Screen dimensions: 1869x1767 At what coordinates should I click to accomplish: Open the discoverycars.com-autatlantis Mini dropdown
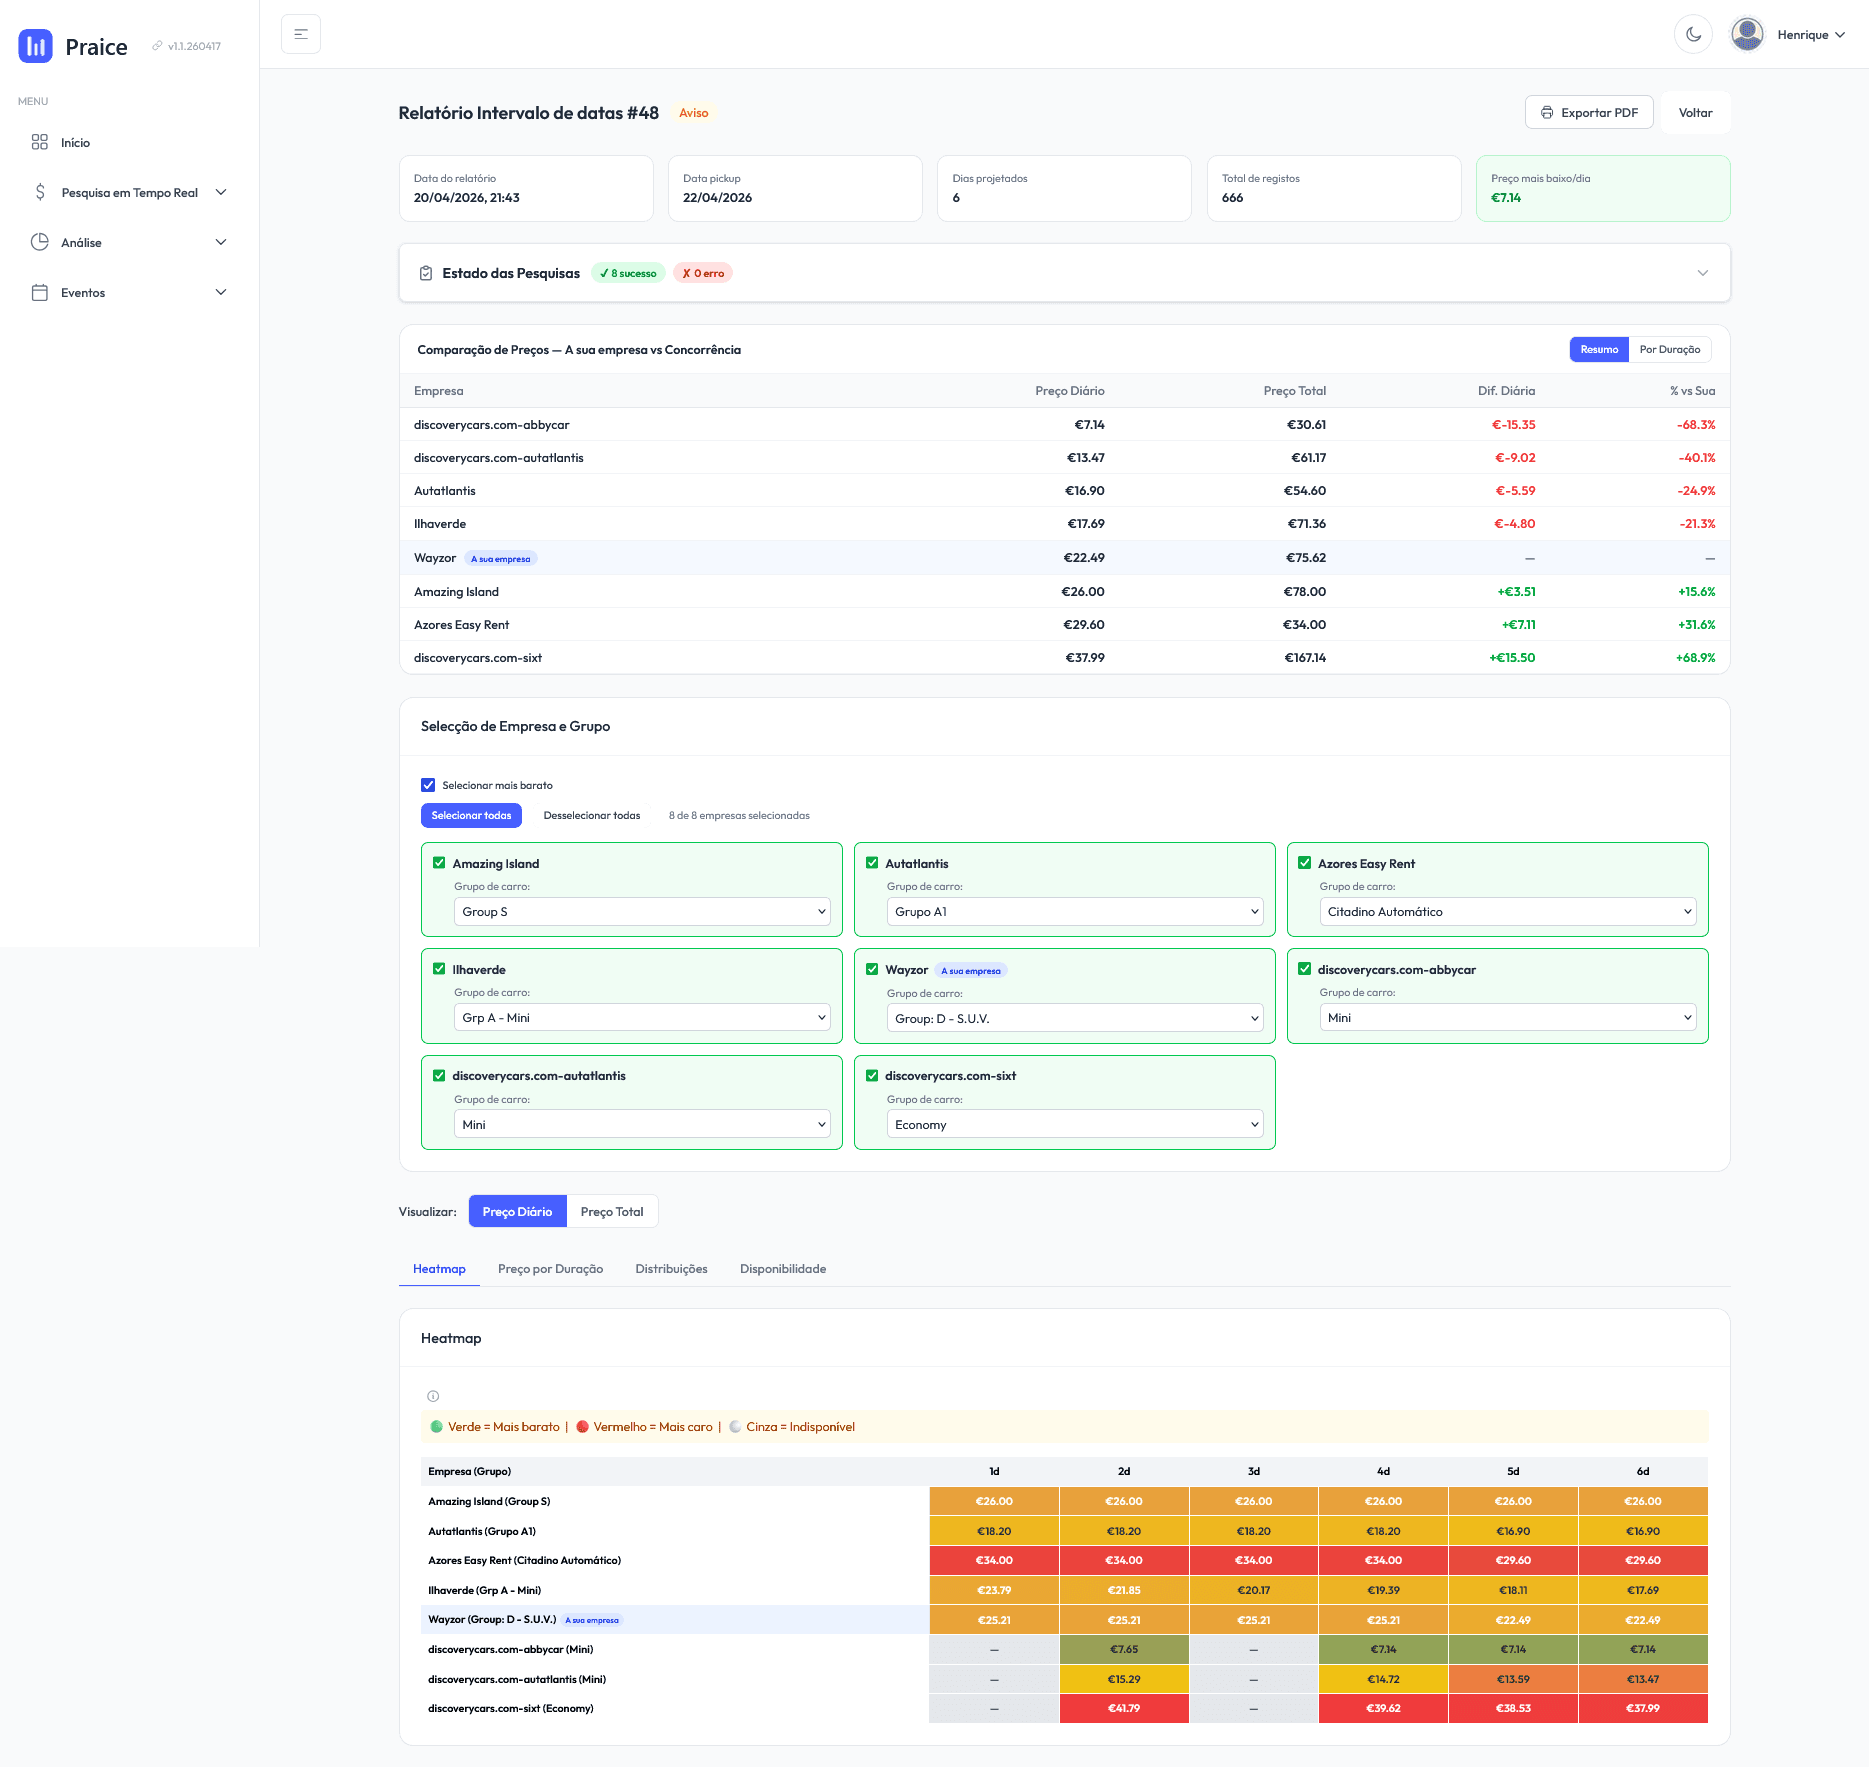(643, 1125)
